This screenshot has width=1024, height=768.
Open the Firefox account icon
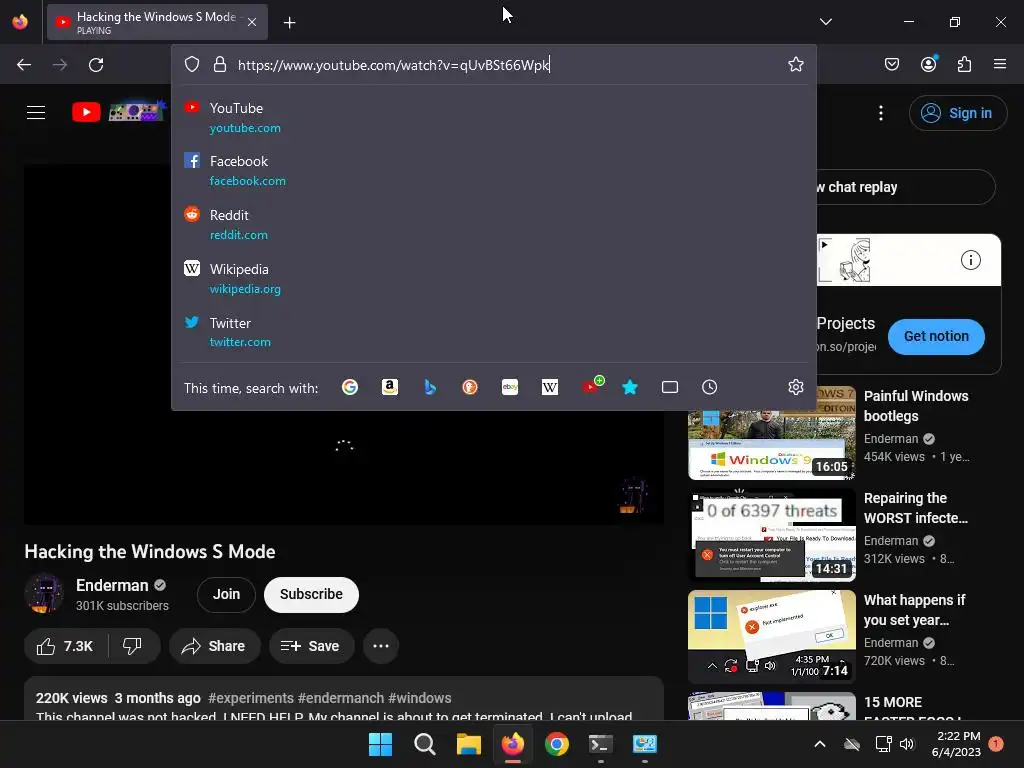click(x=928, y=64)
